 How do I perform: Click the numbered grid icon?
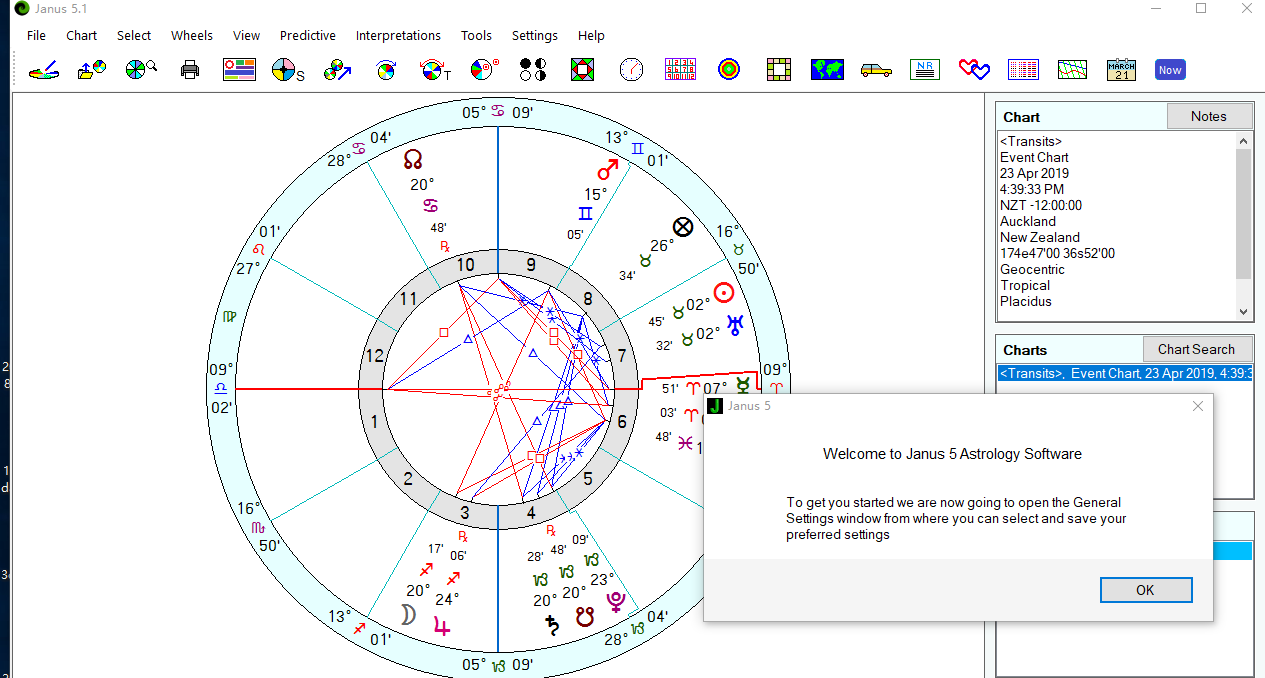[x=680, y=69]
